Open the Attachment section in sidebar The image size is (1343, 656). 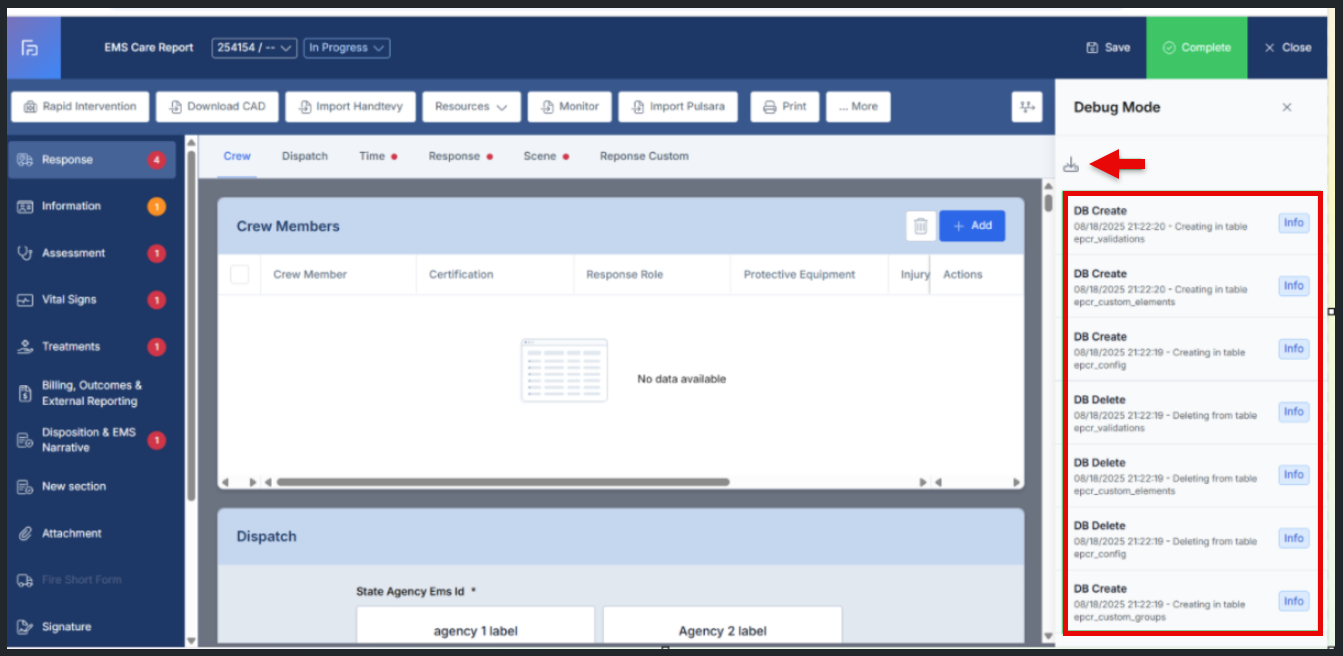[x=71, y=534]
